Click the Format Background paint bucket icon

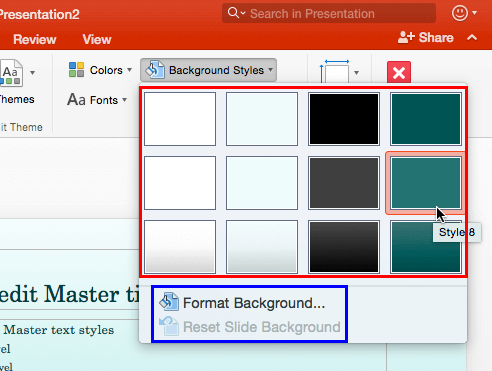pyautogui.click(x=169, y=302)
